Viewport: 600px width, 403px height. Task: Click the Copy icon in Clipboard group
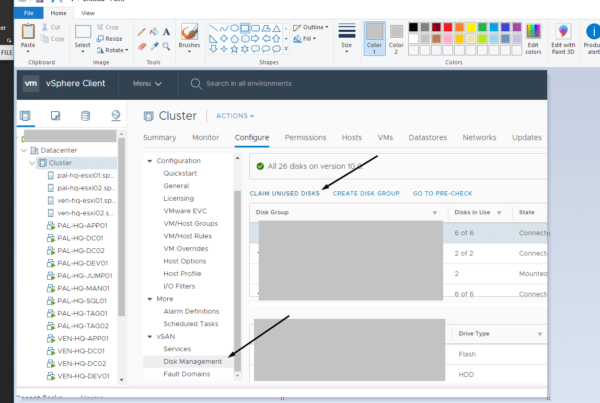(45, 39)
